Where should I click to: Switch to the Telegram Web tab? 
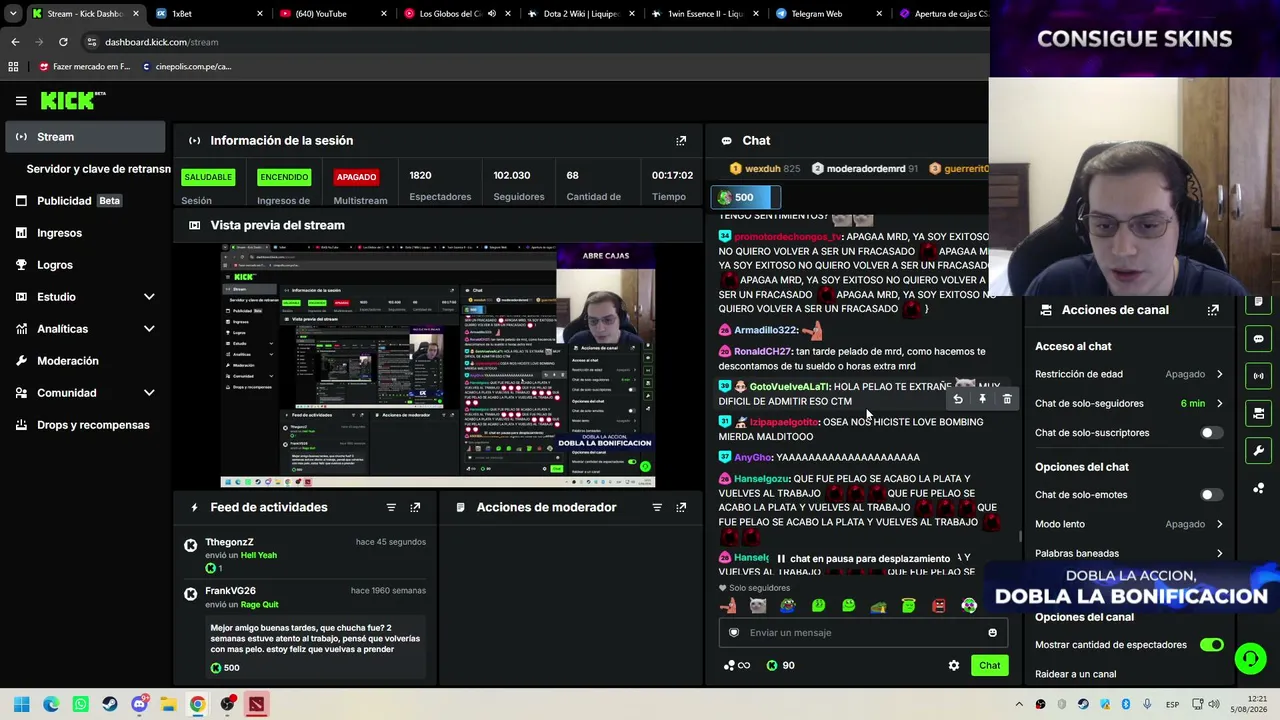[829, 14]
